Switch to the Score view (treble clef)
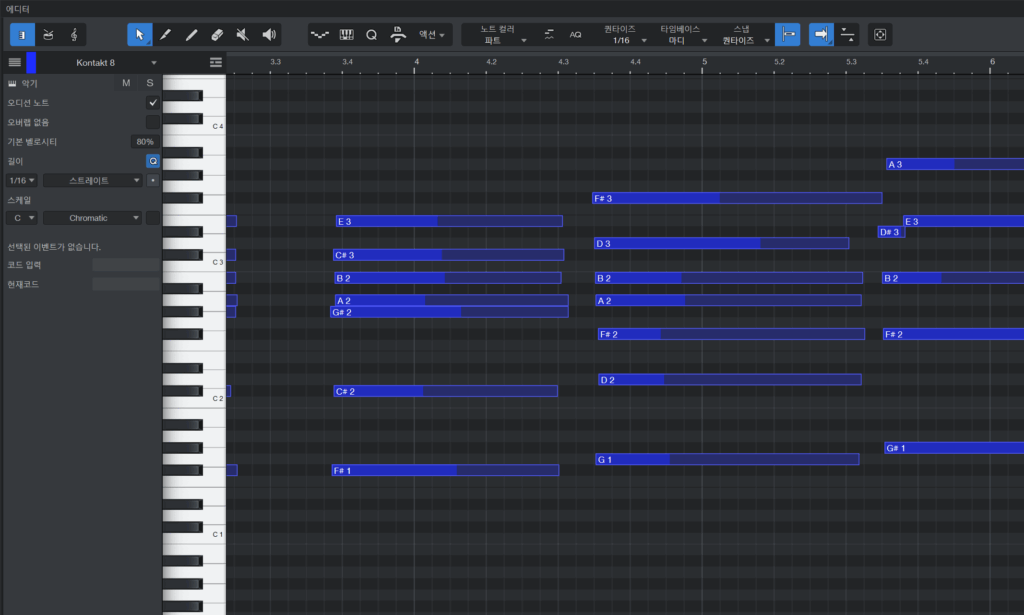Viewport: 1024px width, 615px height. [74, 34]
